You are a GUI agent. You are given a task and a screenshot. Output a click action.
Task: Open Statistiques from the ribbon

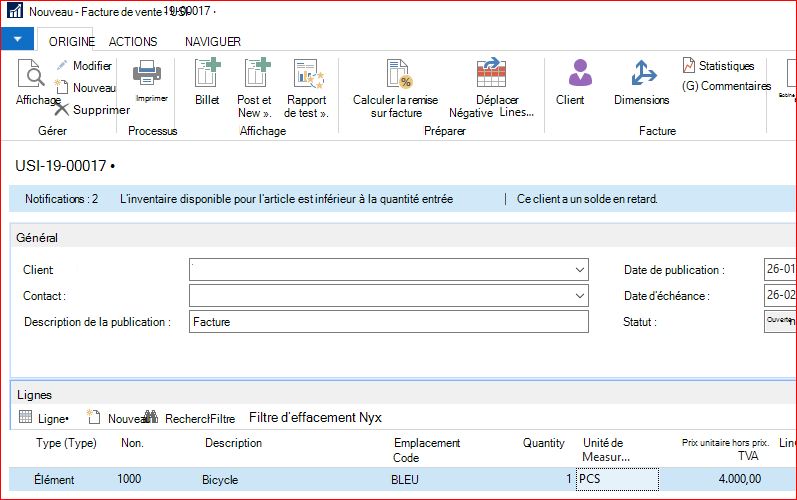click(718, 66)
